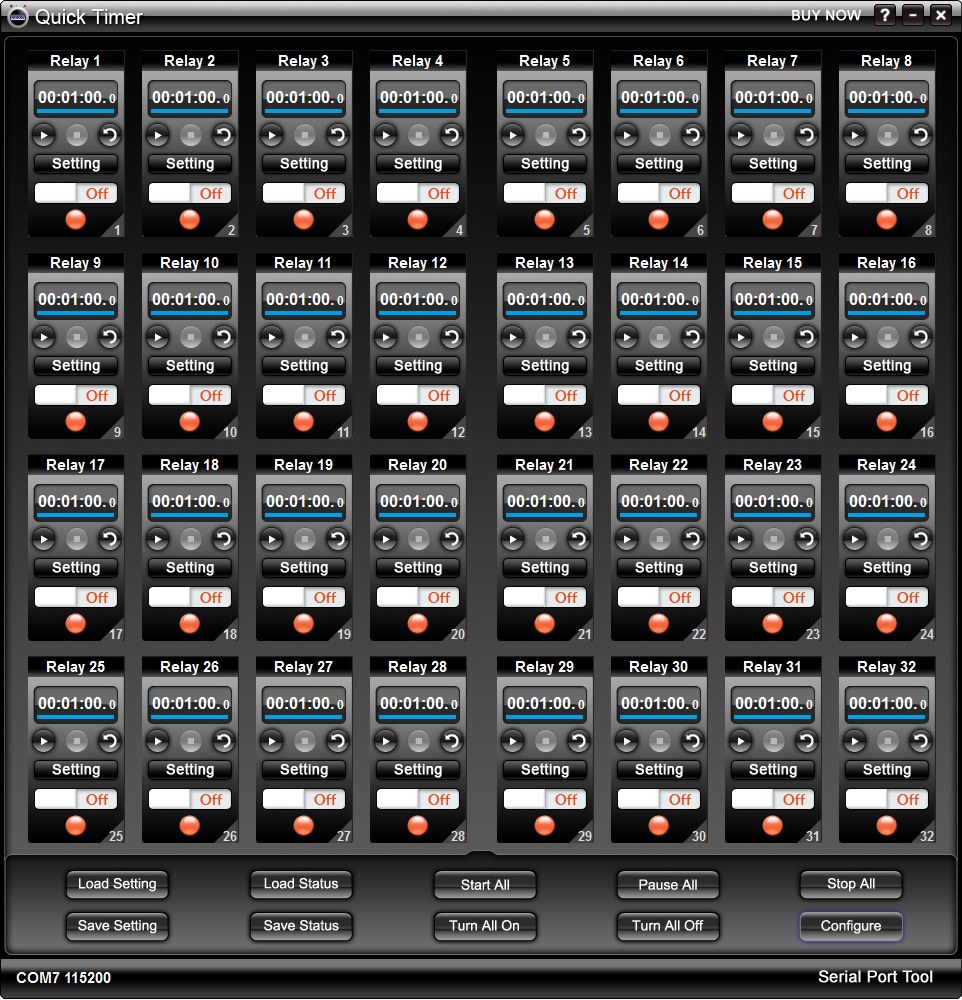Open the Configure dialog
This screenshot has width=962, height=1000.
[x=851, y=926]
